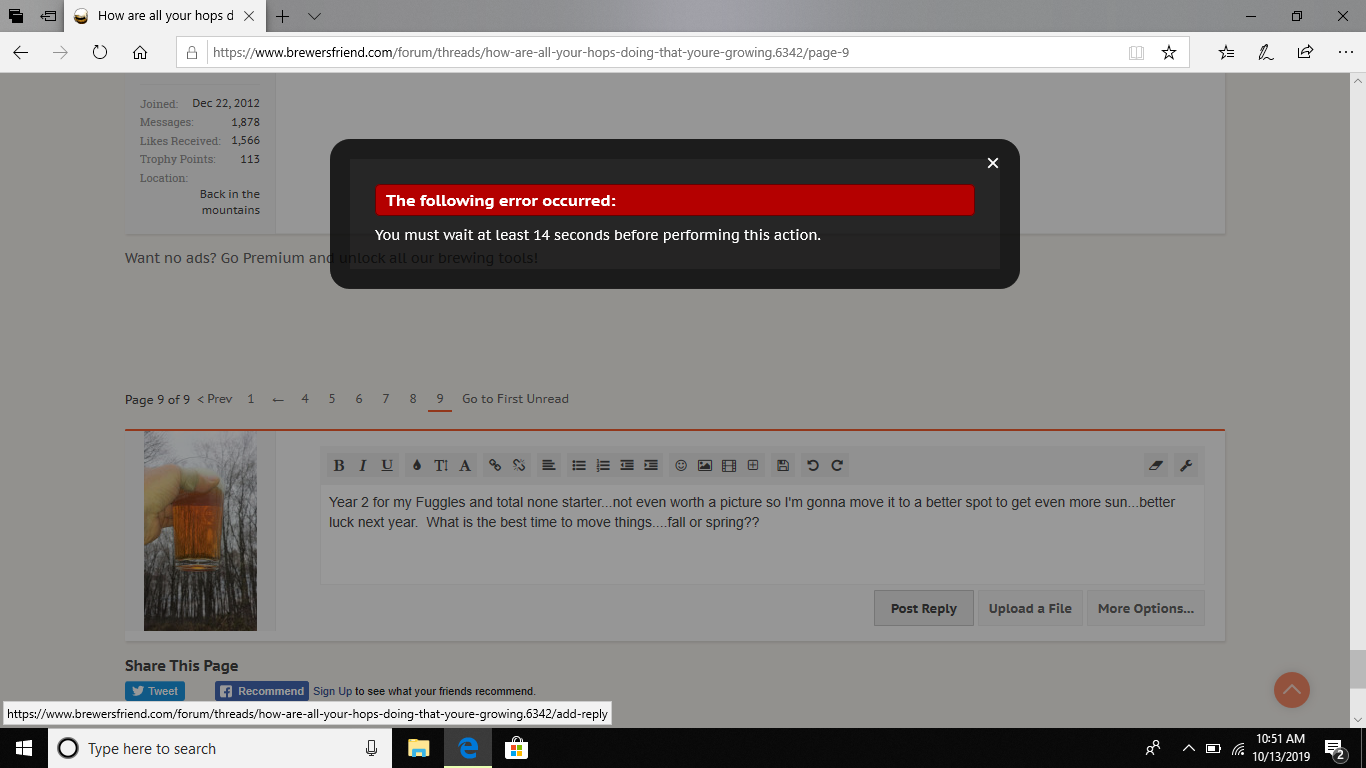Open the text alignment dropdown
Screen dimensions: 1366x768
coord(549,465)
